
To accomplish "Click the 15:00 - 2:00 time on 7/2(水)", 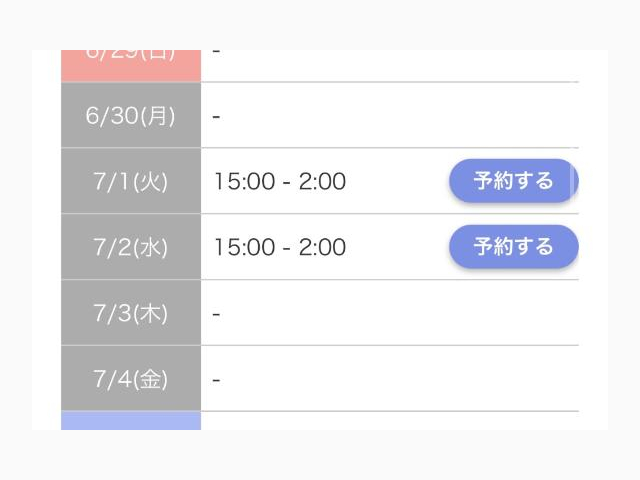I will click(x=280, y=247).
